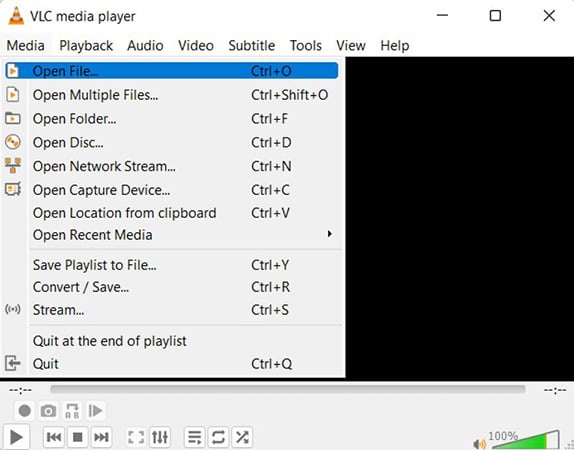Screen dimensions: 574x450
Task: Select Open Disc... entry
Action: point(172,142)
